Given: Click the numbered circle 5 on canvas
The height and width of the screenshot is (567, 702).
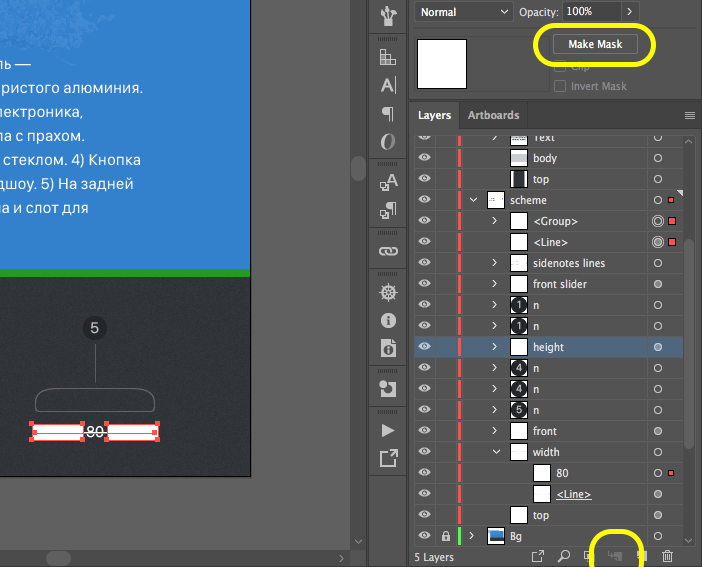Looking at the screenshot, I should (x=94, y=328).
